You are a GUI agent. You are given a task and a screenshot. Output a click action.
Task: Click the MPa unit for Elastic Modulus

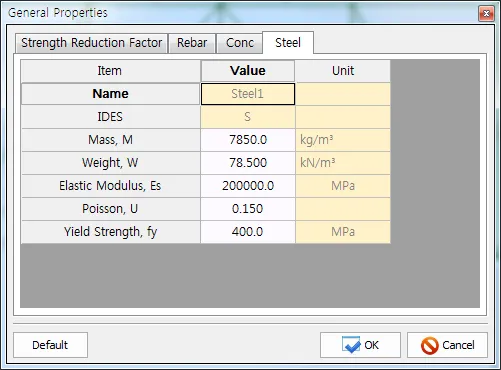coord(343,186)
